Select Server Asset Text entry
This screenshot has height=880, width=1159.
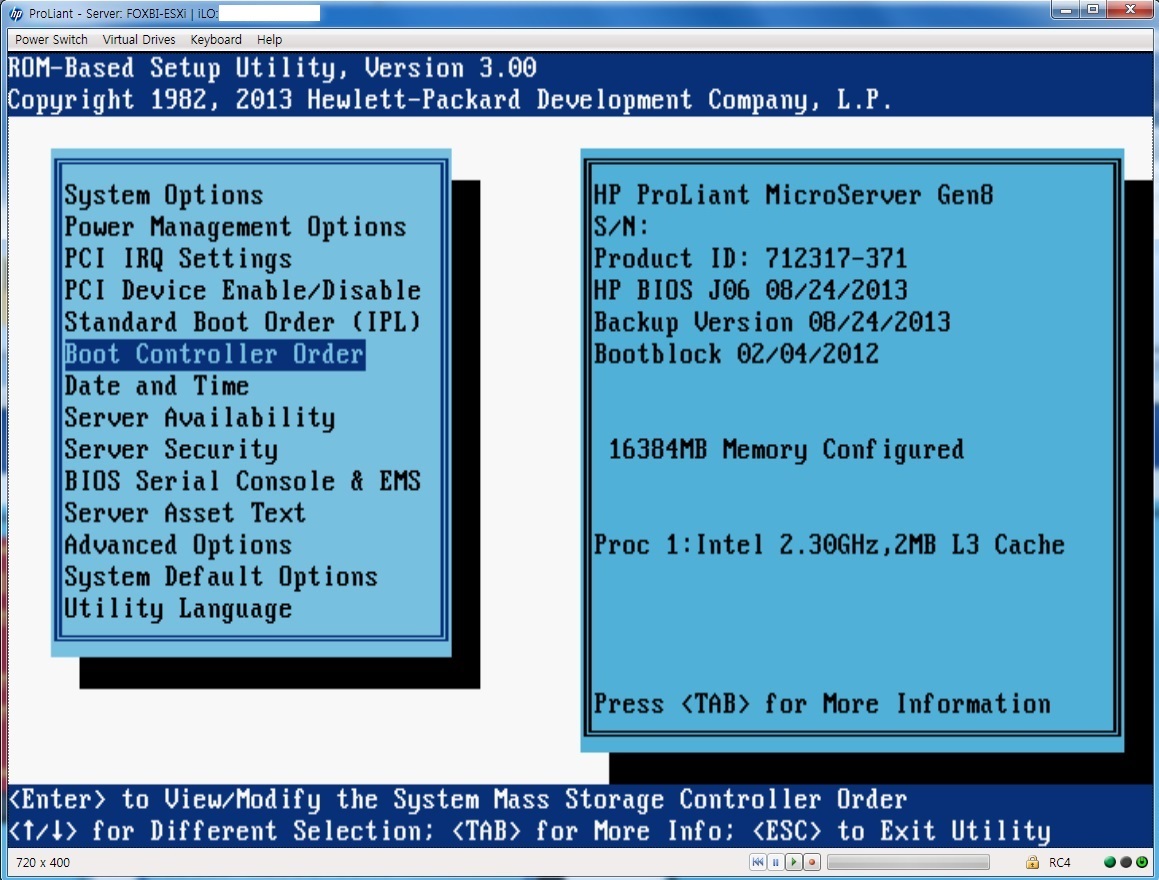185,513
